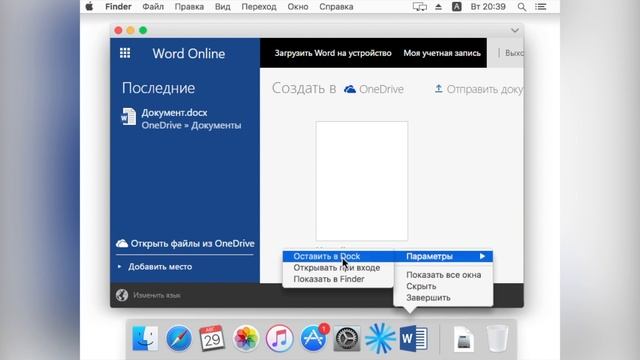Click the upload arrow icon for Отправить документ
This screenshot has width=640, height=360.
[438, 89]
